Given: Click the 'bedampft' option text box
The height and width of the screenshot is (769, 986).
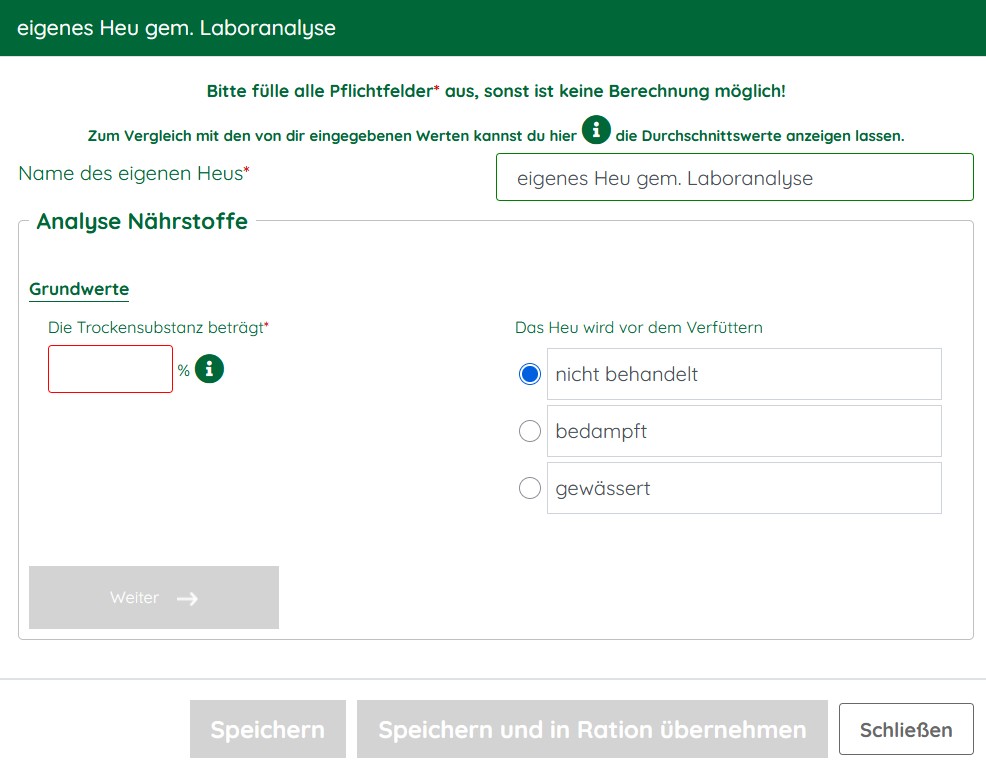Looking at the screenshot, I should point(743,431).
